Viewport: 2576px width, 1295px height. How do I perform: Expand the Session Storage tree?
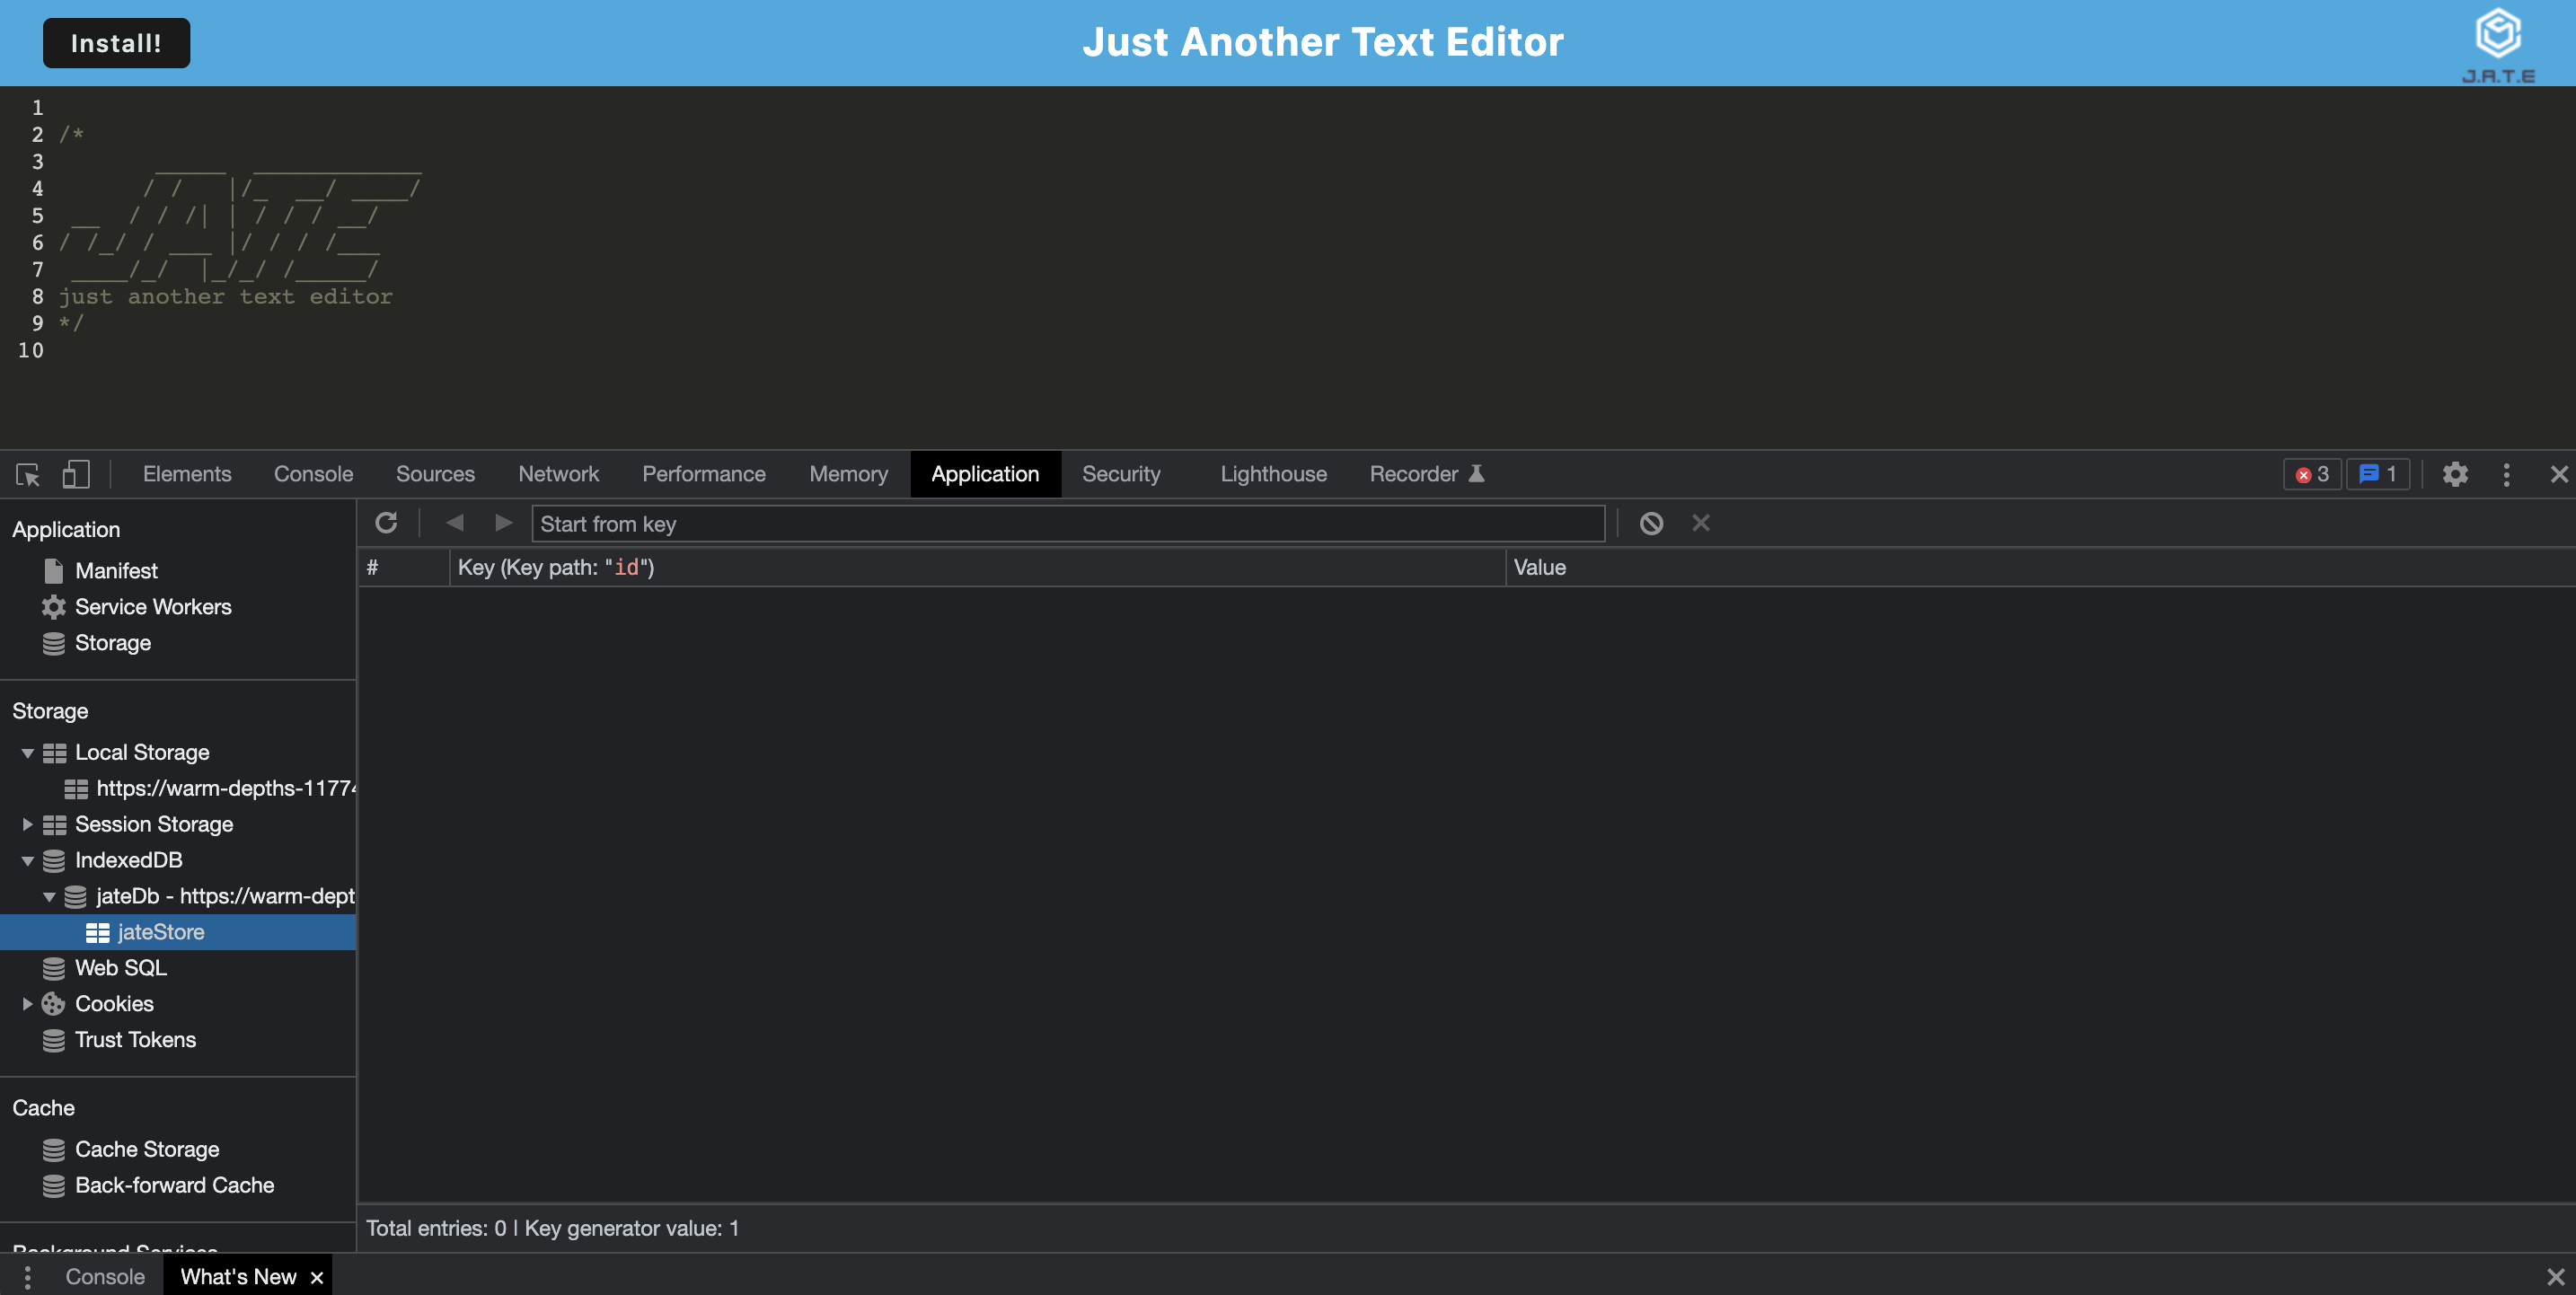28,824
